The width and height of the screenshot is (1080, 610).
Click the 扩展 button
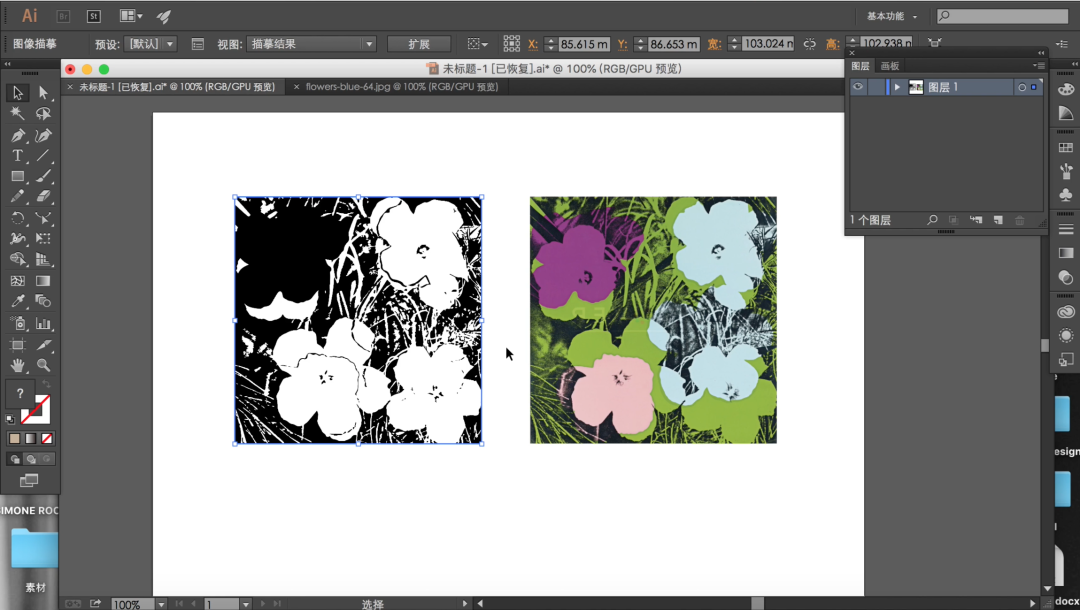tap(419, 44)
